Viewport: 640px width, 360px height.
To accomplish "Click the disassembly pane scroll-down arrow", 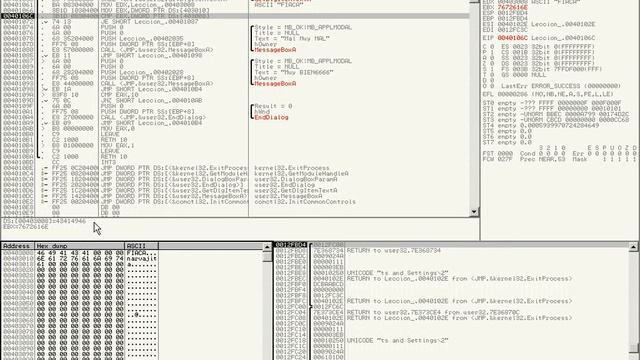I will (x=474, y=212).
